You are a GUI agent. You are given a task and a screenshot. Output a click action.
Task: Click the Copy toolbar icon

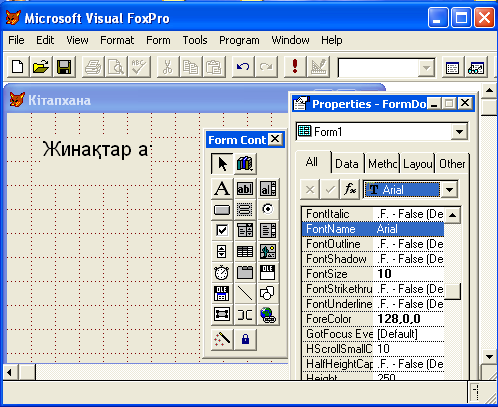pyautogui.click(x=191, y=67)
